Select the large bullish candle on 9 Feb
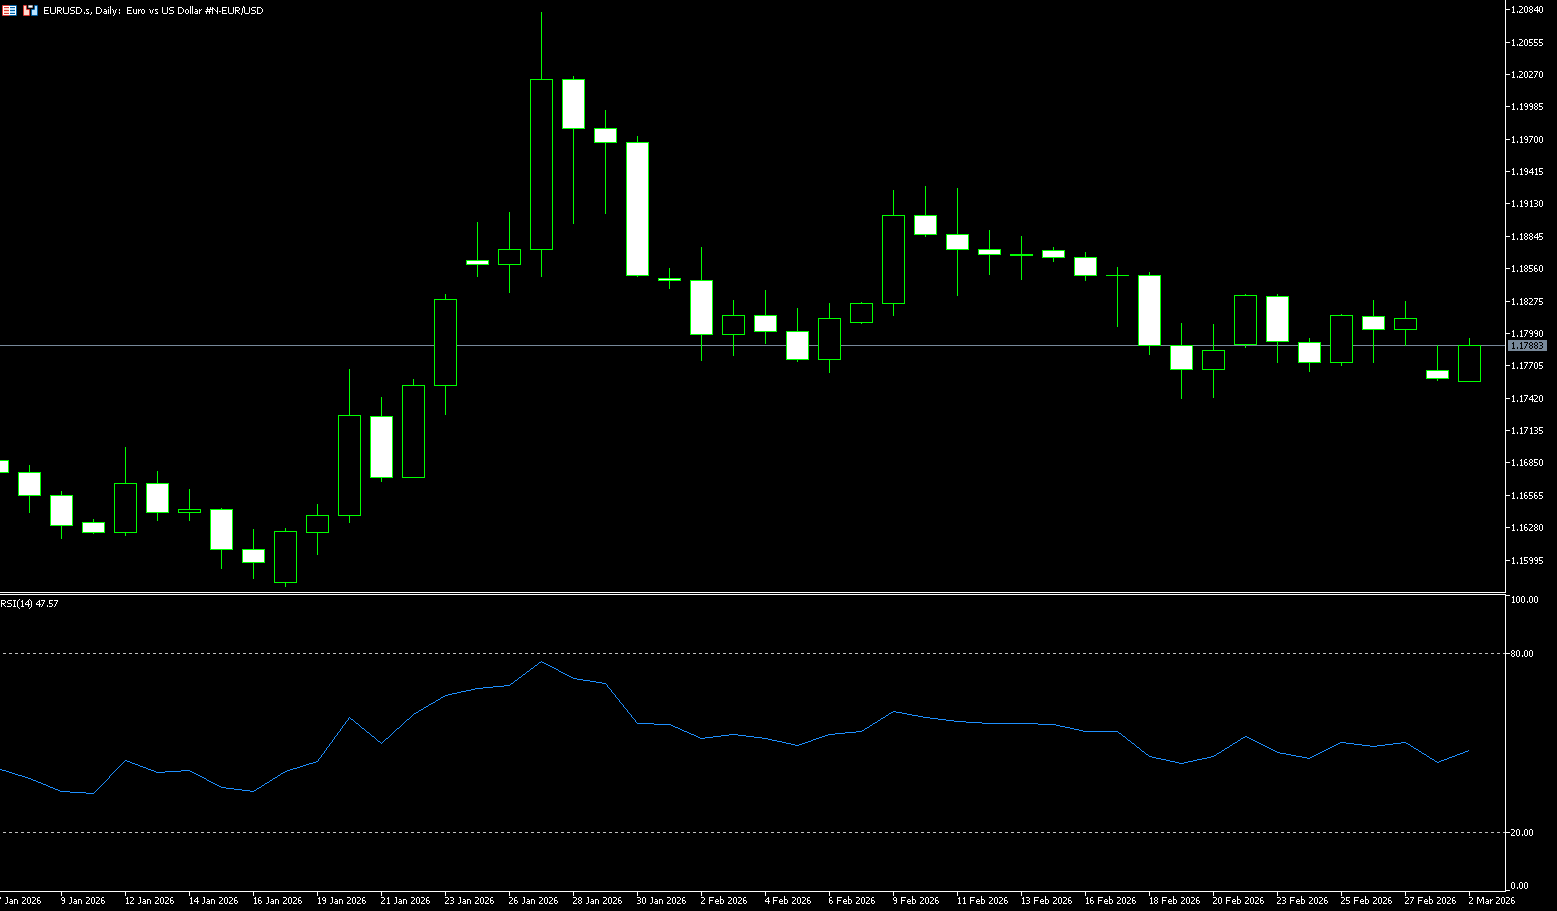The image size is (1557, 911). 893,259
